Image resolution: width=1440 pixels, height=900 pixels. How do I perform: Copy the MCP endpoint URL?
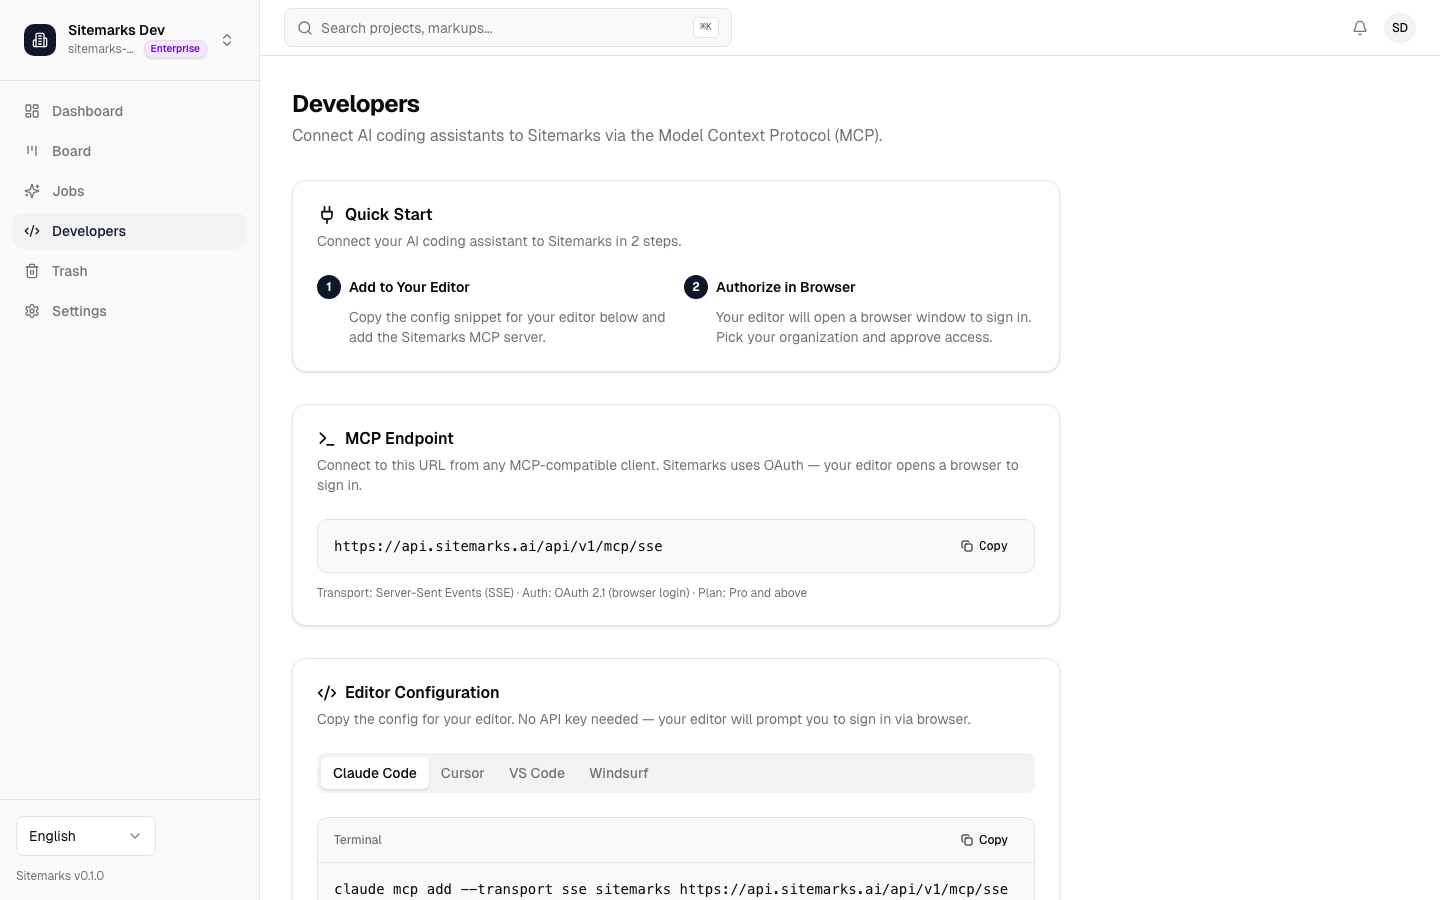click(984, 546)
